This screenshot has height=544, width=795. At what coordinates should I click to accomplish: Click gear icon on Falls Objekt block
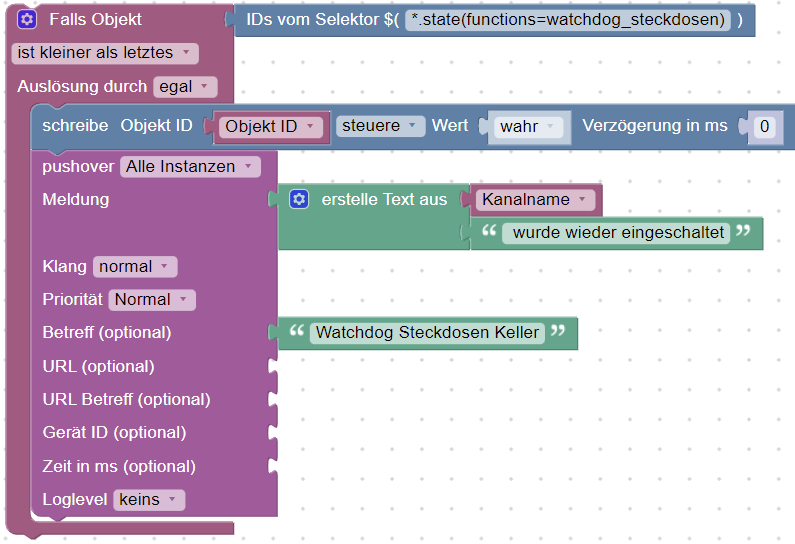tap(27, 20)
